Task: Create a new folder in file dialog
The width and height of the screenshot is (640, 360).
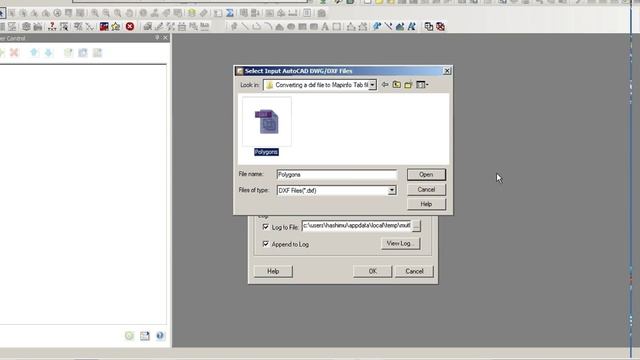Action: (408, 84)
